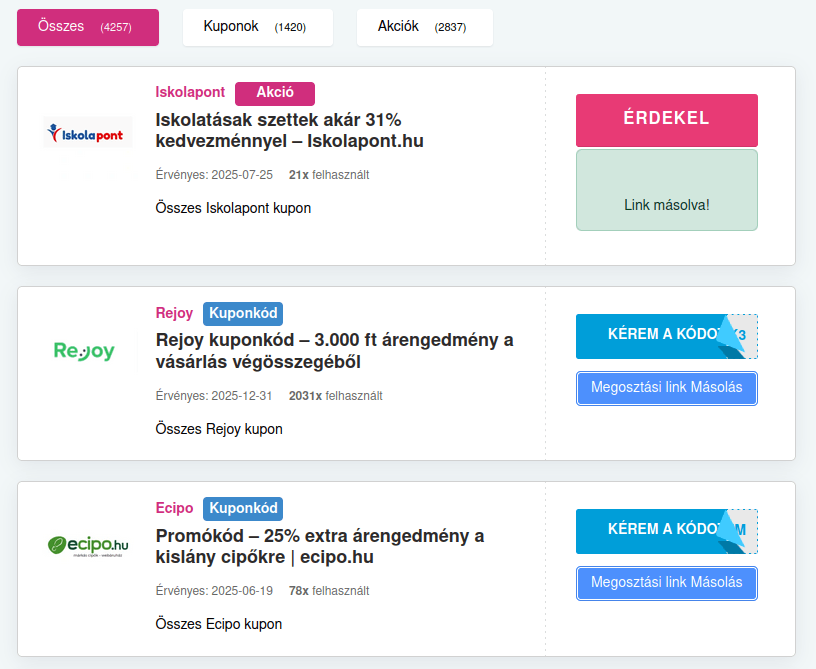The image size is (816, 669).
Task: Open the Ecipo store name link
Action: [x=174, y=508]
